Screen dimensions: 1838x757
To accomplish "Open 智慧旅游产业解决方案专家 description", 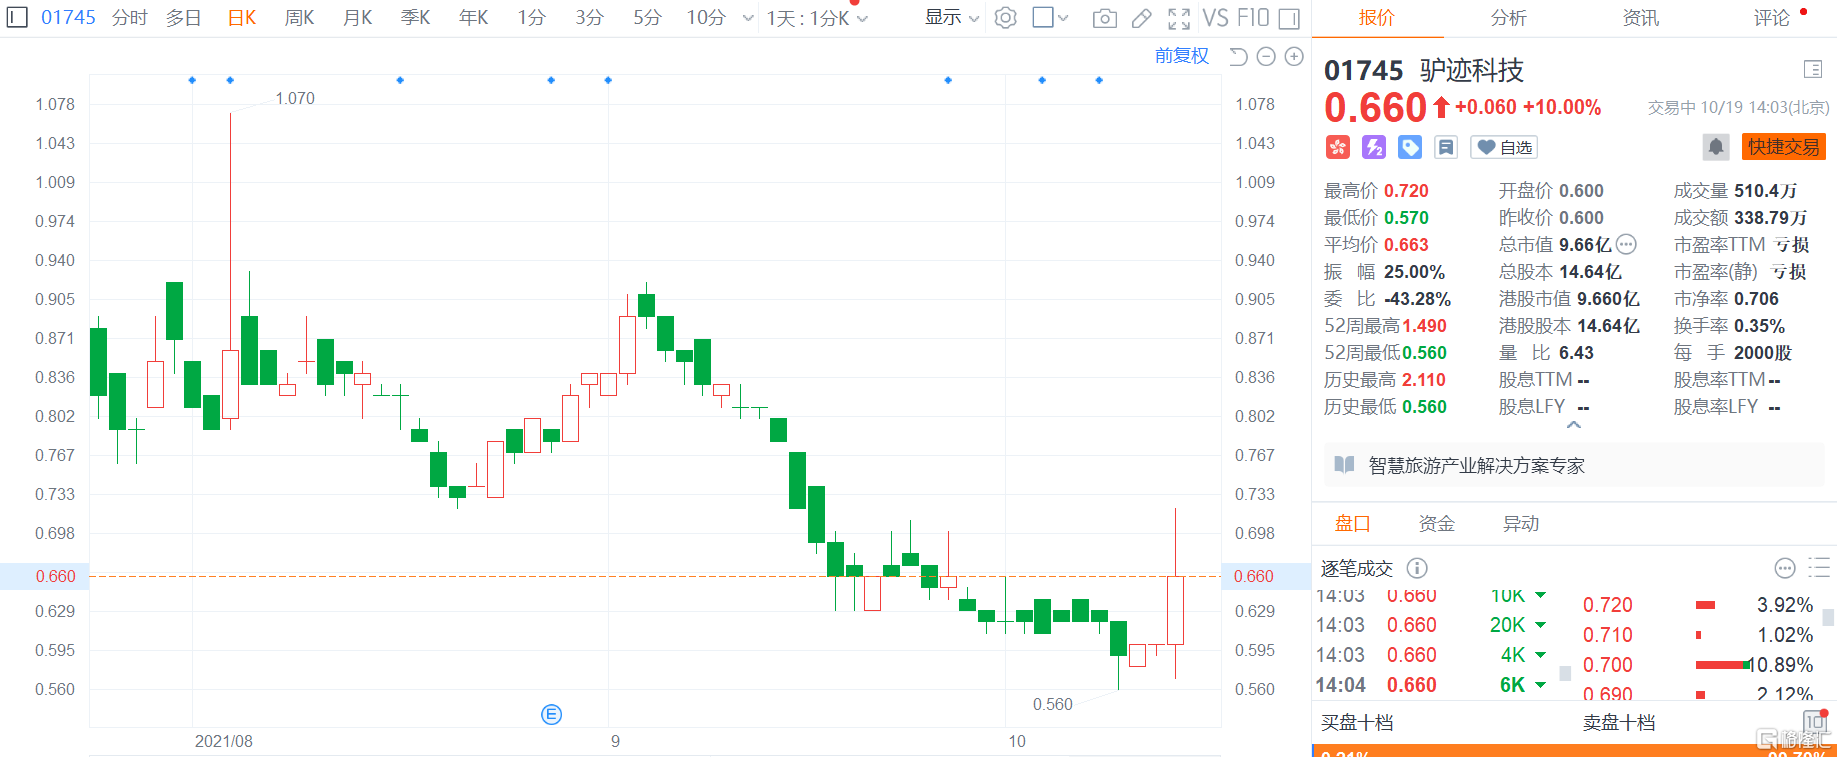I will 1476,465.
